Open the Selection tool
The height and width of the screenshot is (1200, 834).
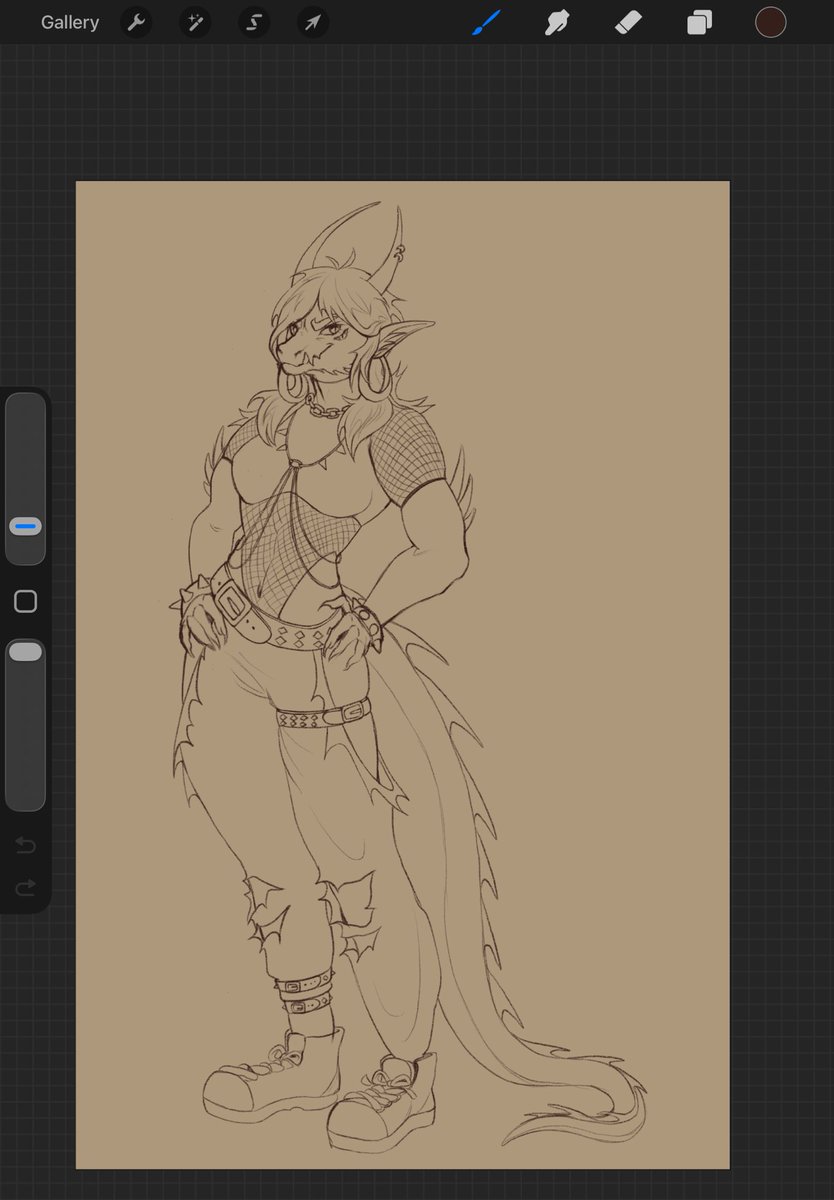coord(254,22)
